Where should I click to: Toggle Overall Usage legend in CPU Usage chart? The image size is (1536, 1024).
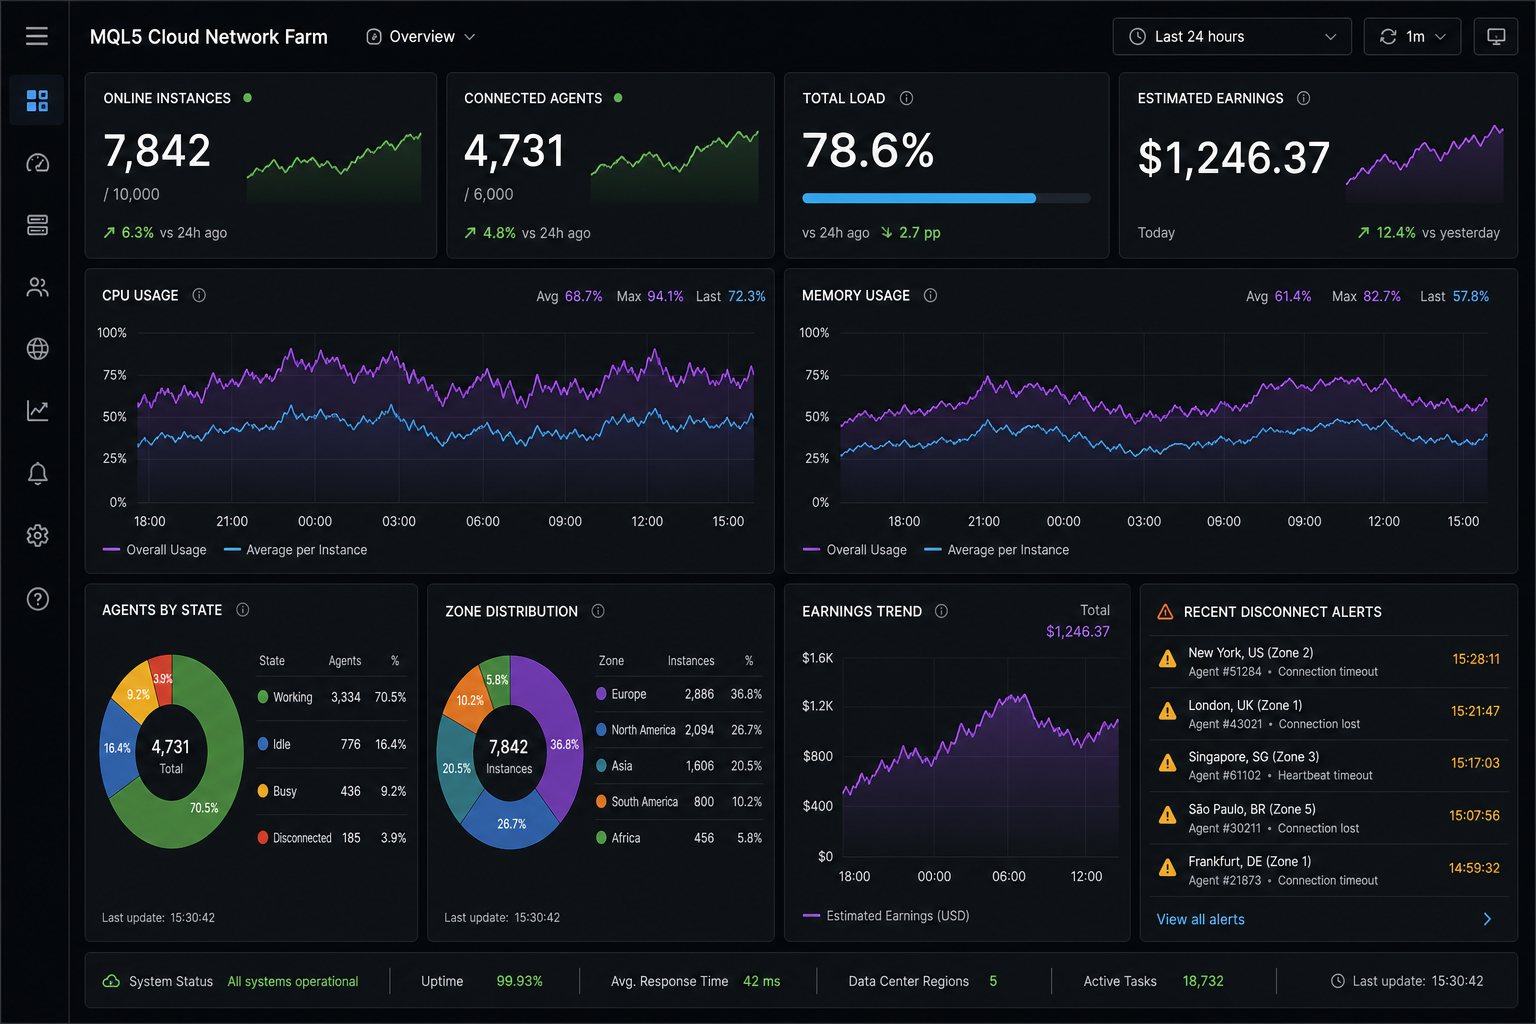click(x=155, y=550)
